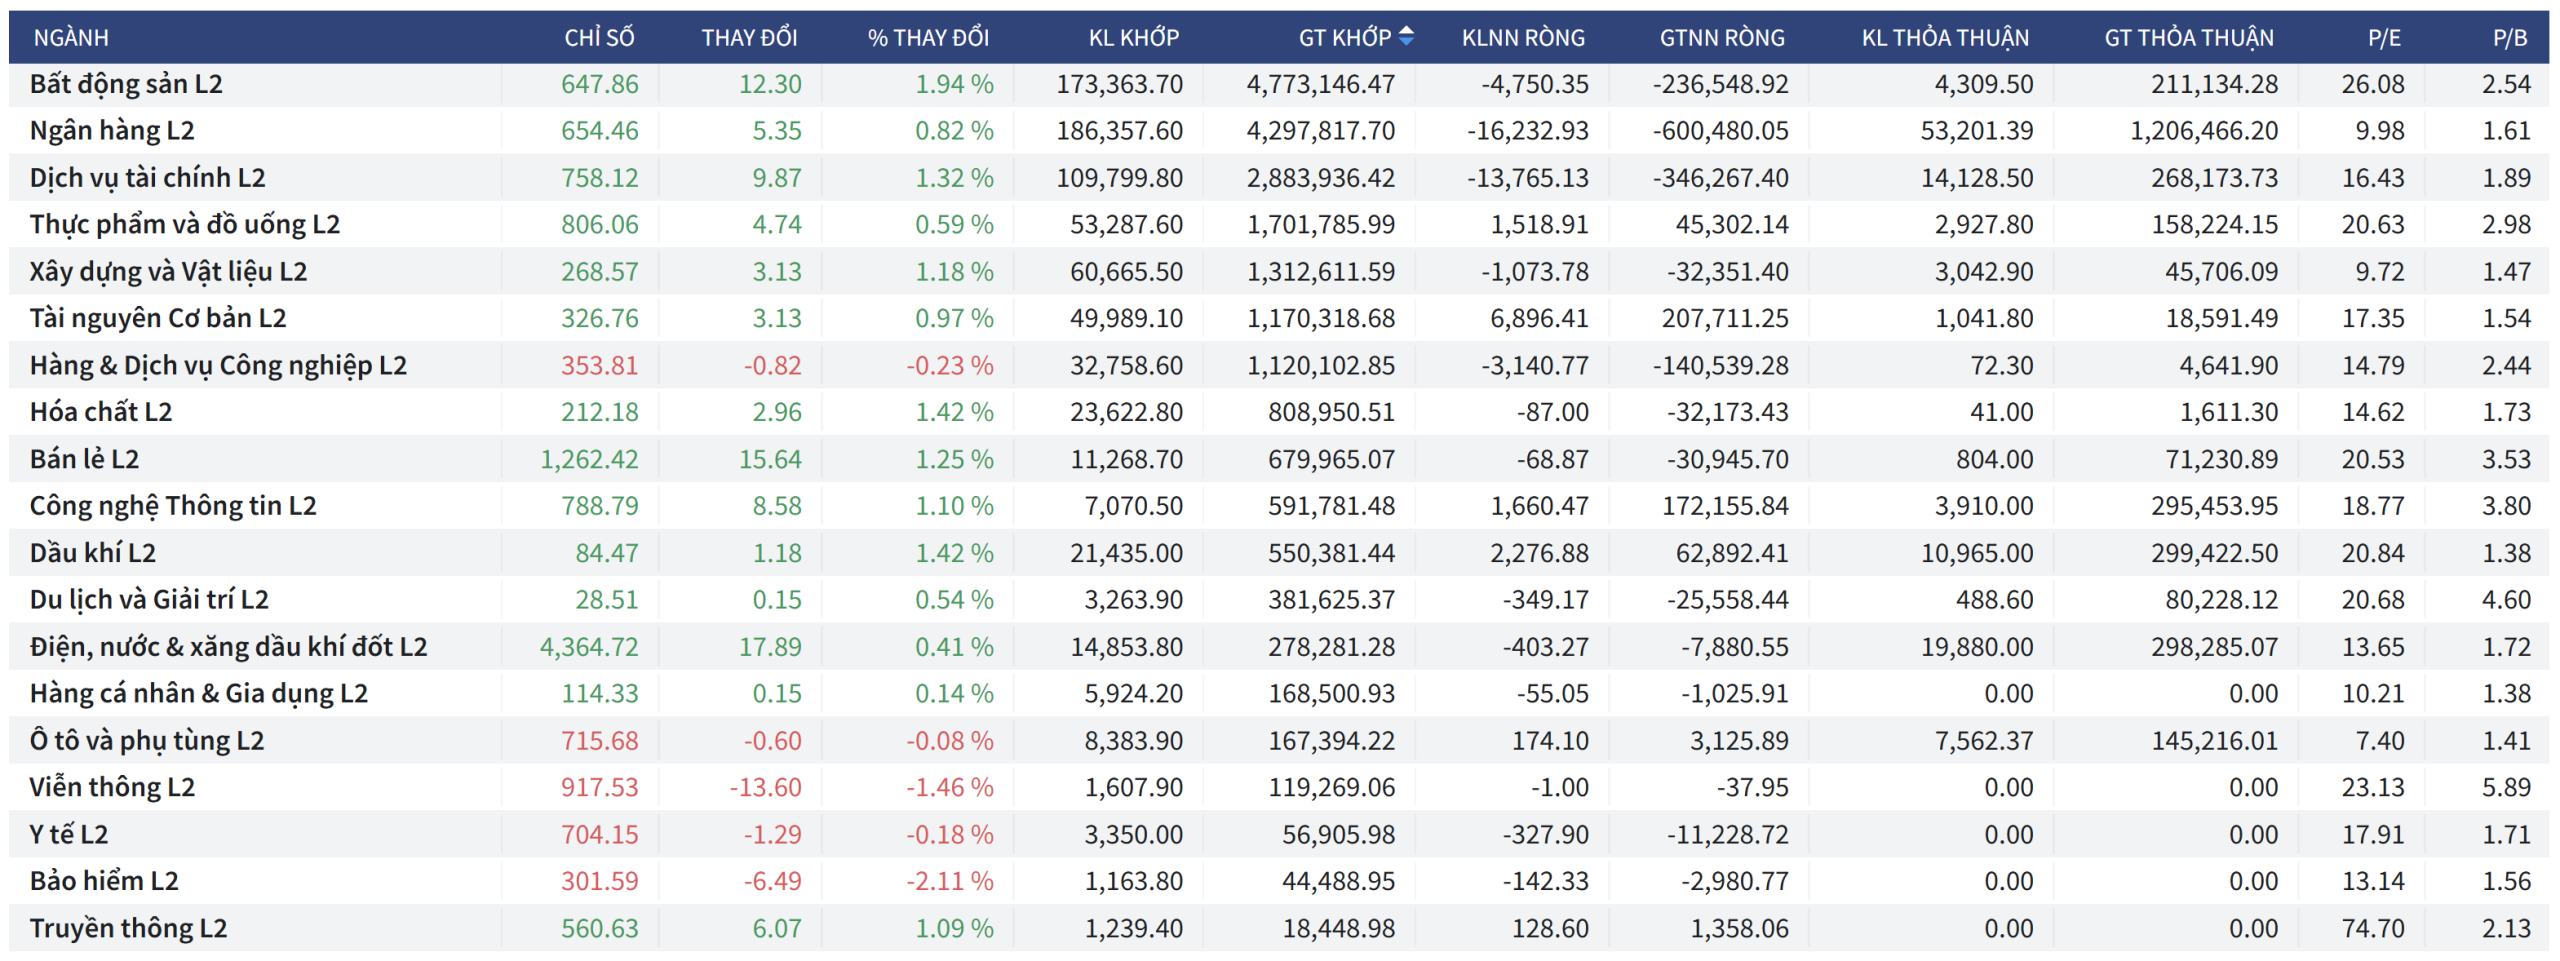
Task: Sort by GTNN RÒNG header
Action: coord(1721,38)
